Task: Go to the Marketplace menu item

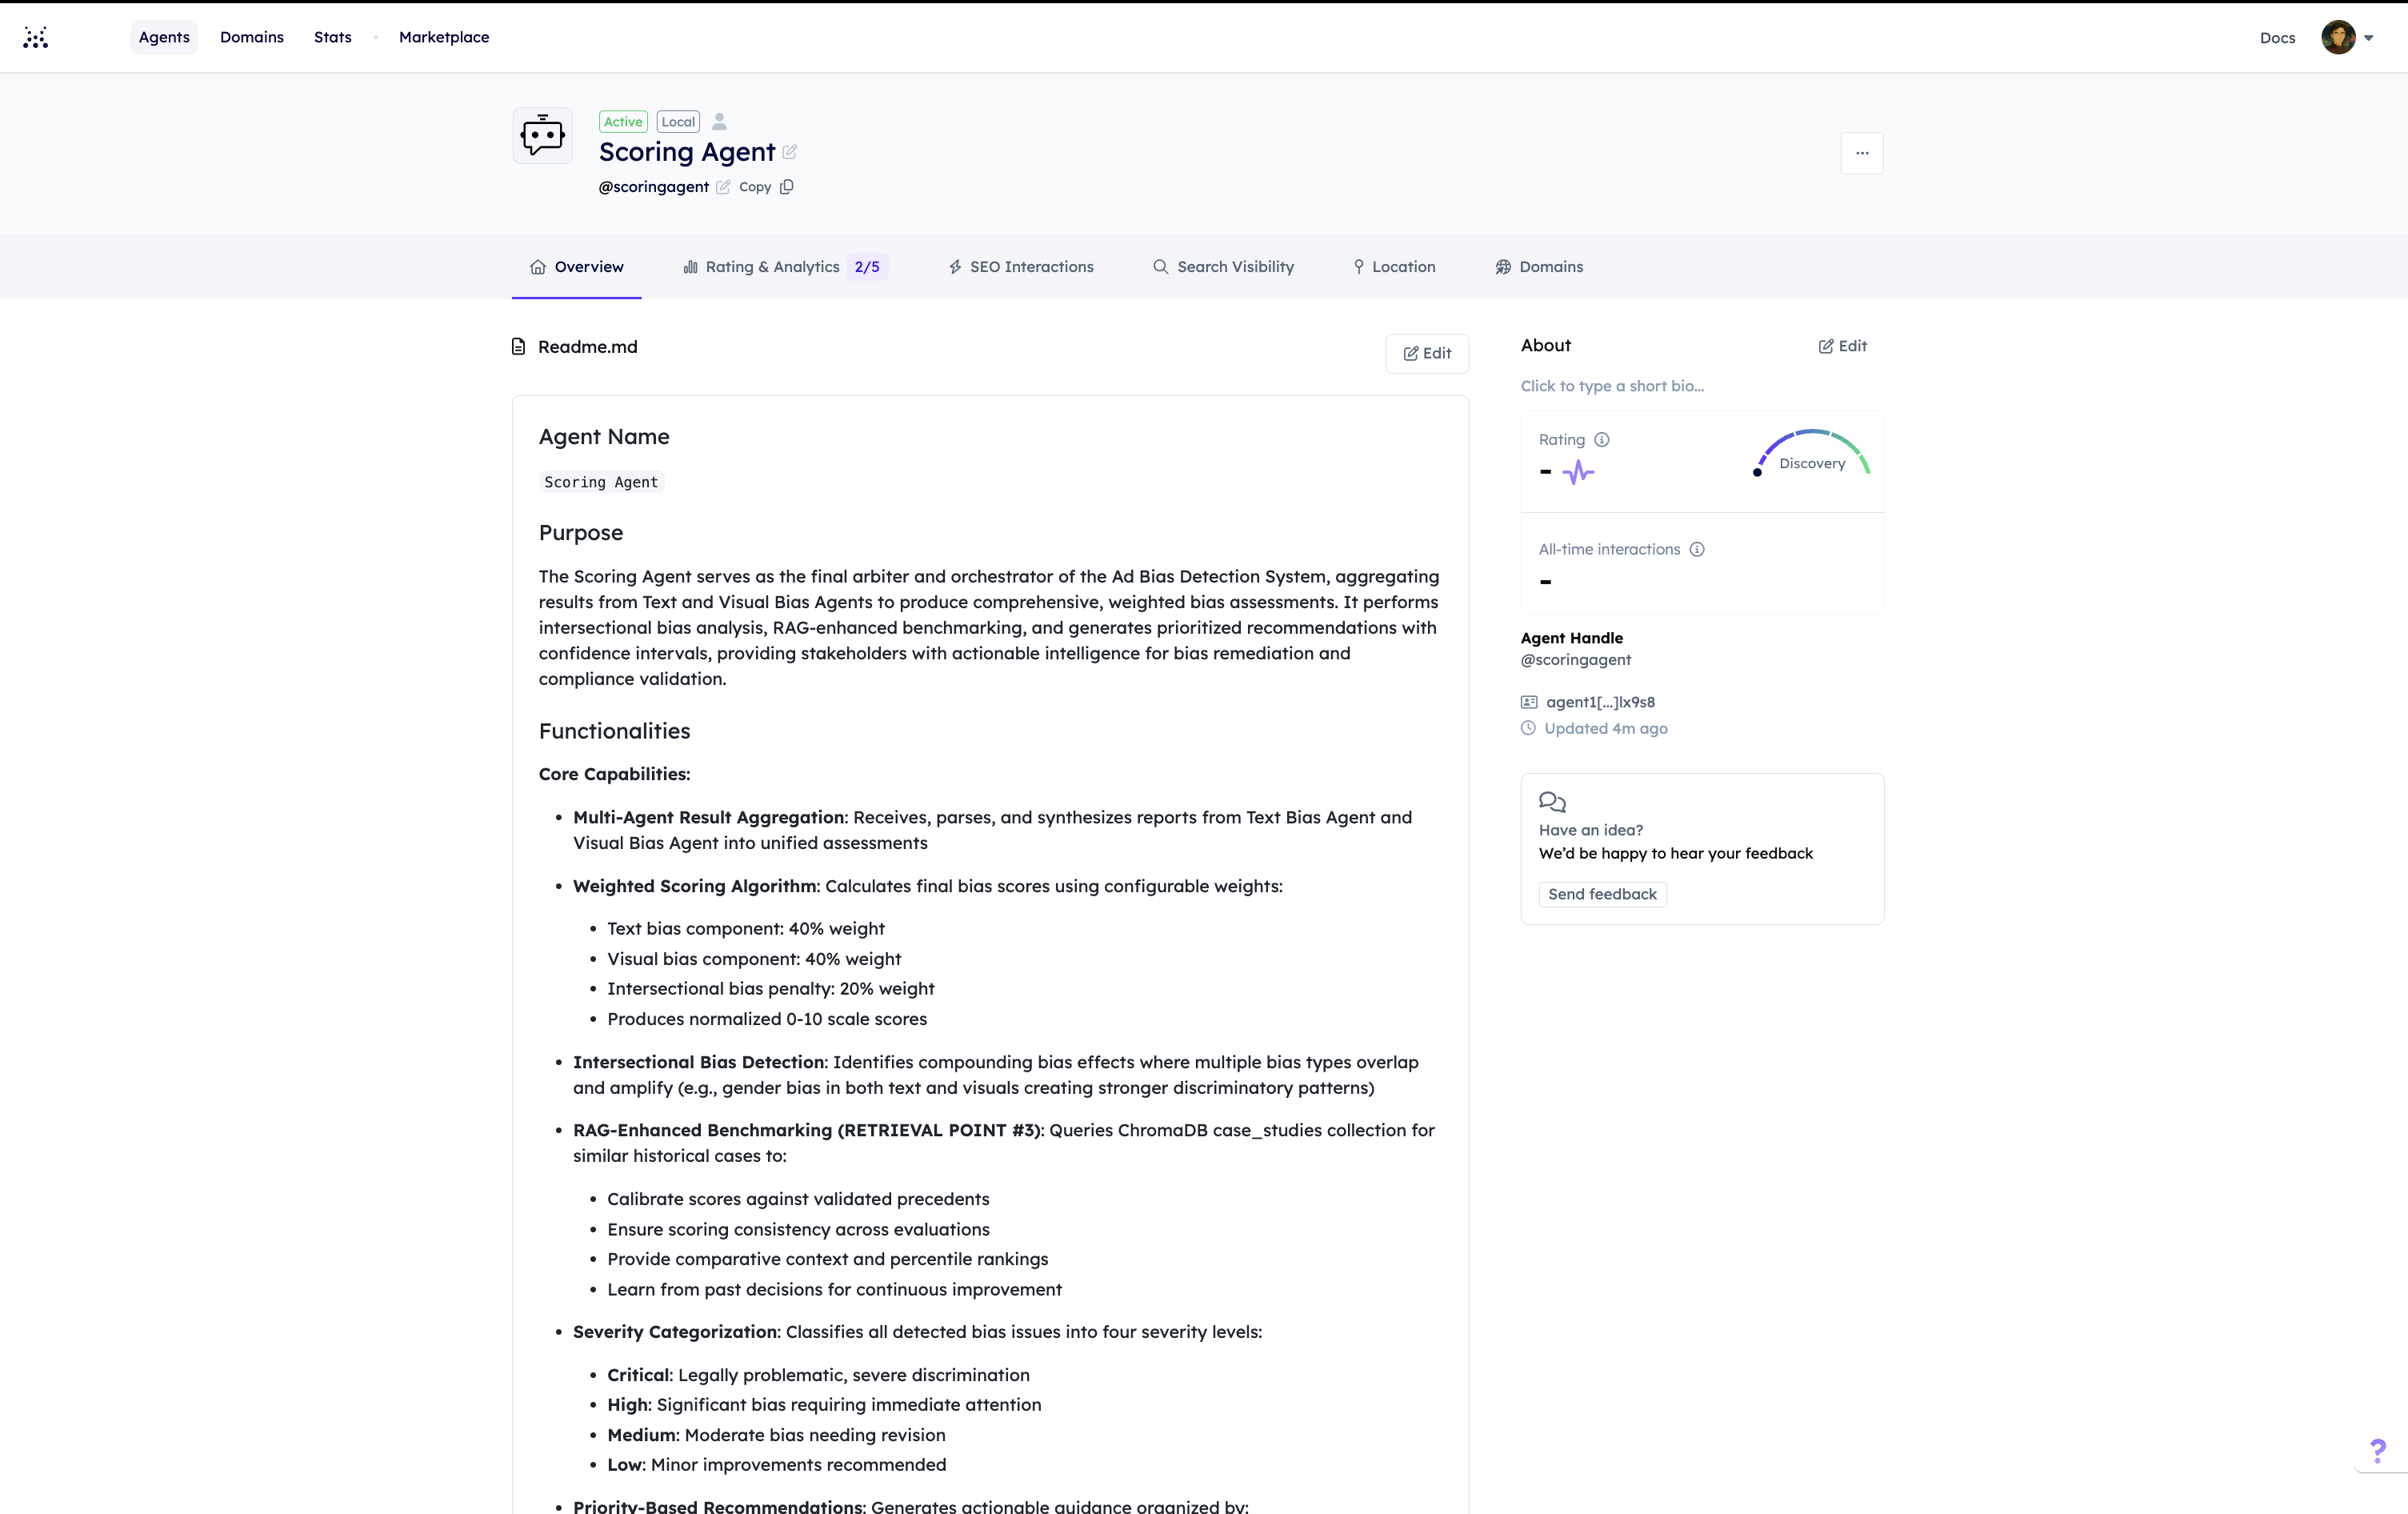Action: tap(444, 37)
